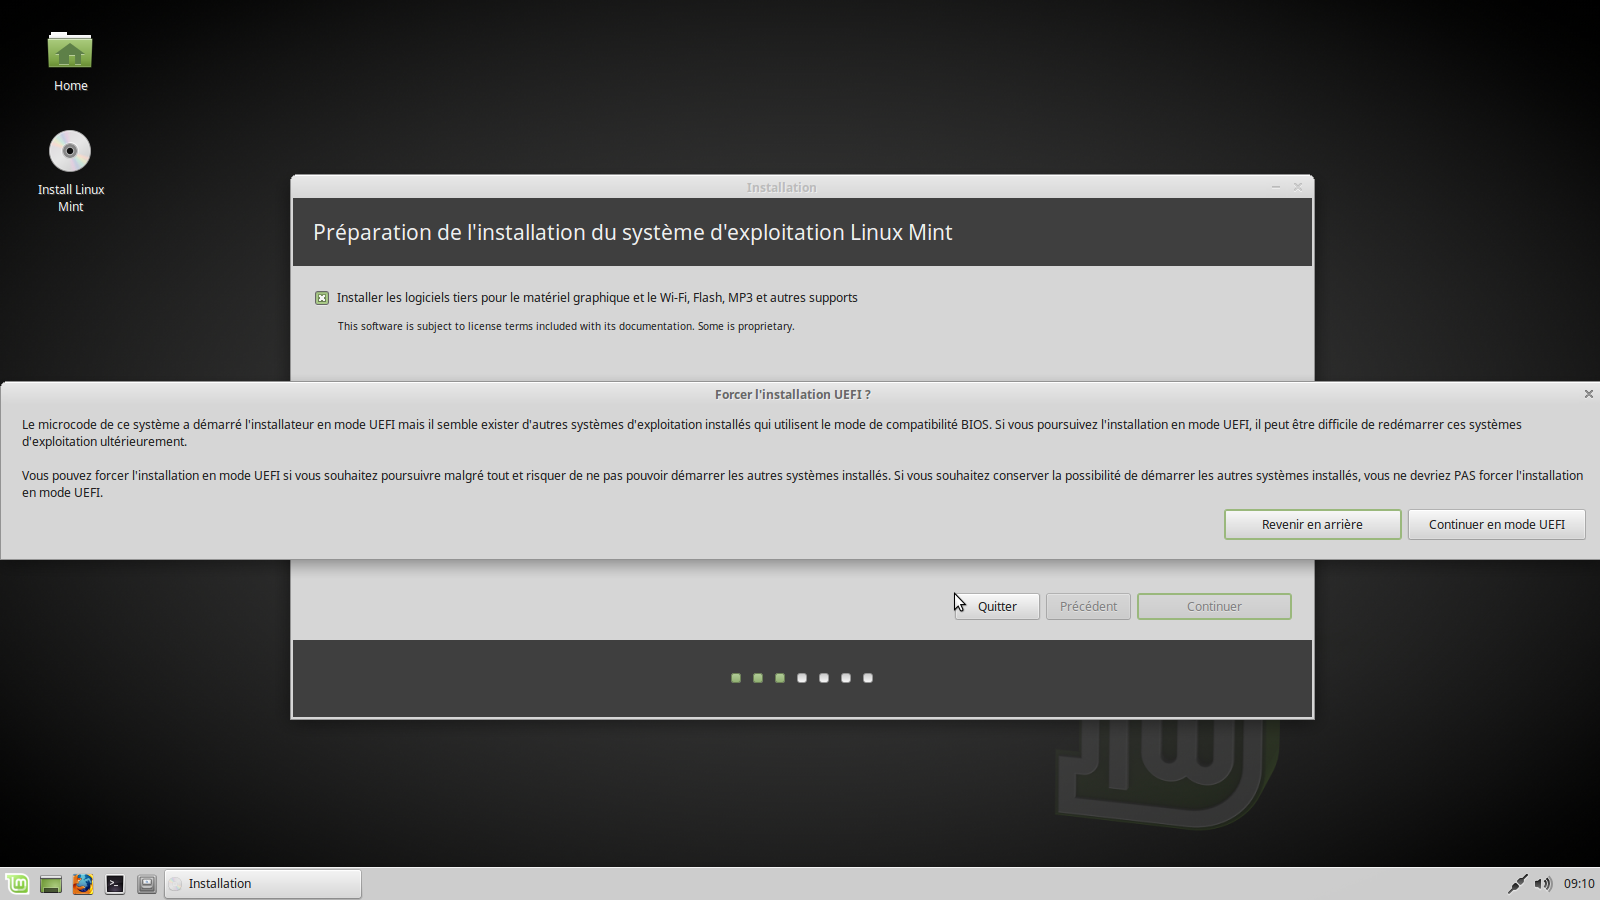This screenshot has width=1600, height=900.
Task: Open the volume control in tray
Action: click(x=1543, y=883)
